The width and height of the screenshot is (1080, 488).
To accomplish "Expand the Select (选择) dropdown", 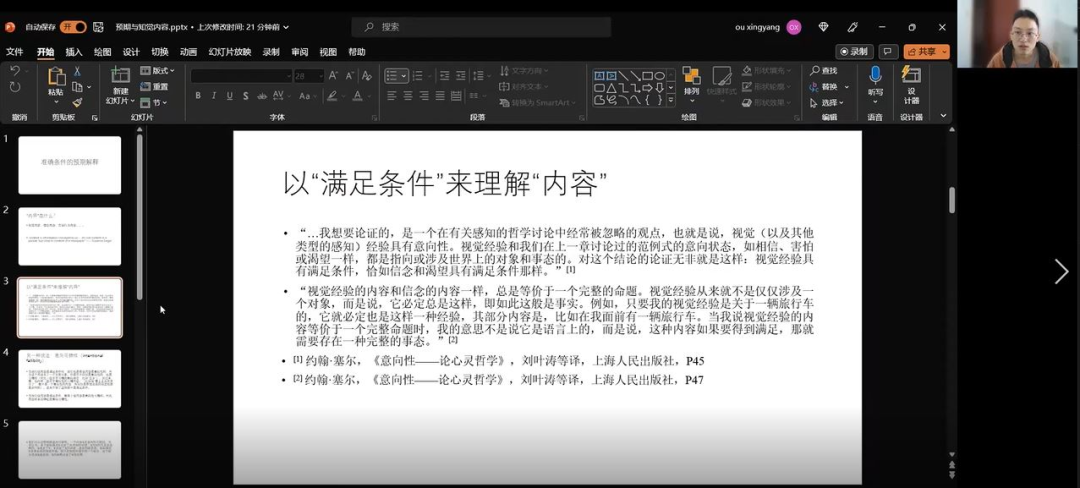I will [x=829, y=102].
